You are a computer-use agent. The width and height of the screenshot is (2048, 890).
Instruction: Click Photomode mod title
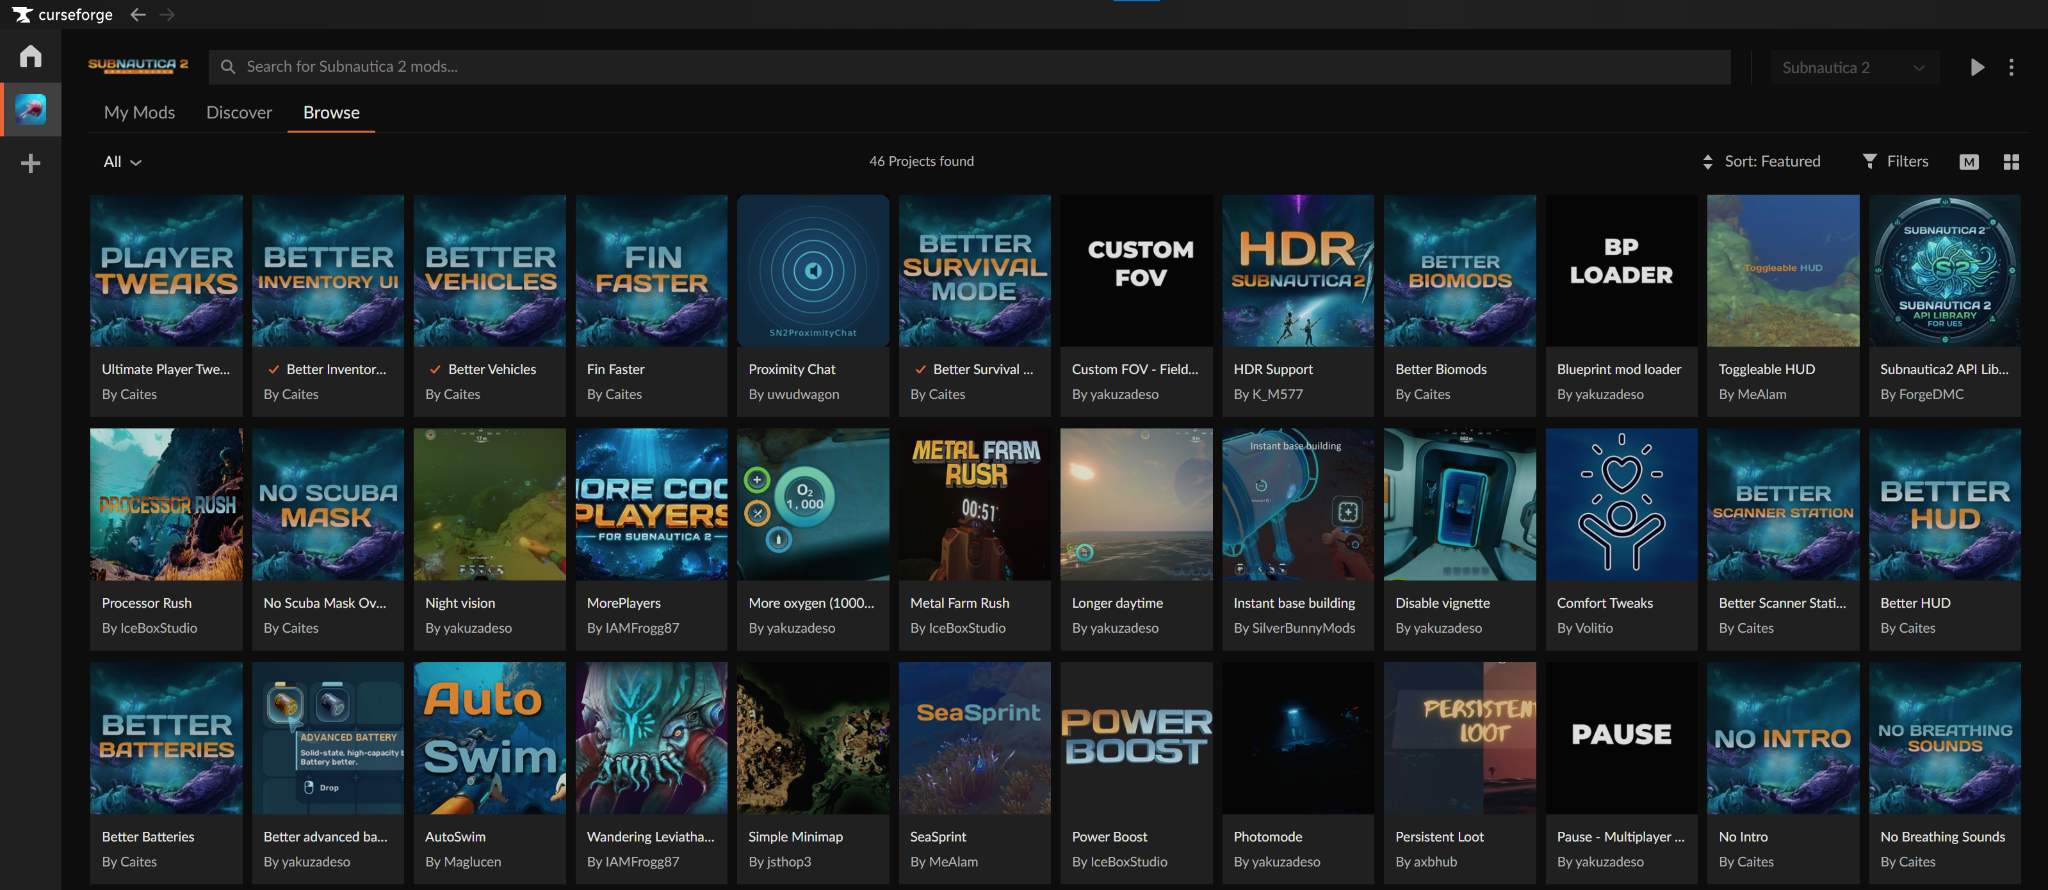(x=1268, y=837)
